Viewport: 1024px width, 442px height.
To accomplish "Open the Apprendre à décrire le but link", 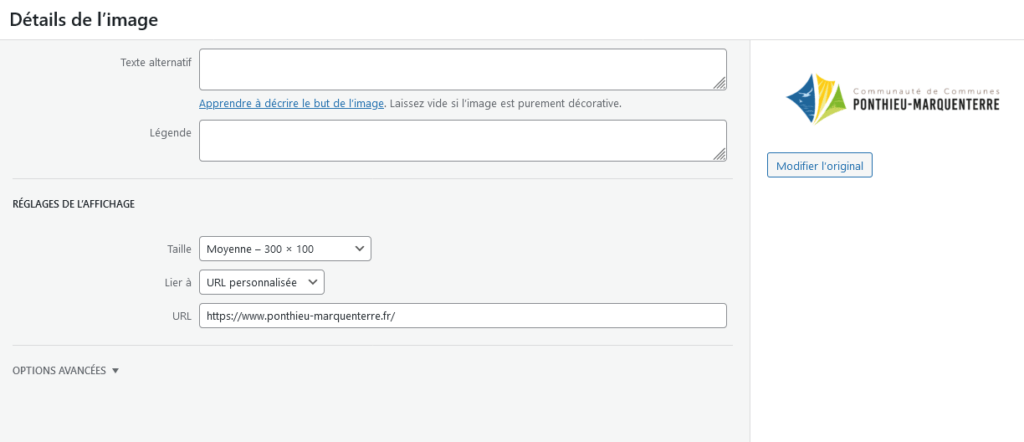I will [291, 103].
